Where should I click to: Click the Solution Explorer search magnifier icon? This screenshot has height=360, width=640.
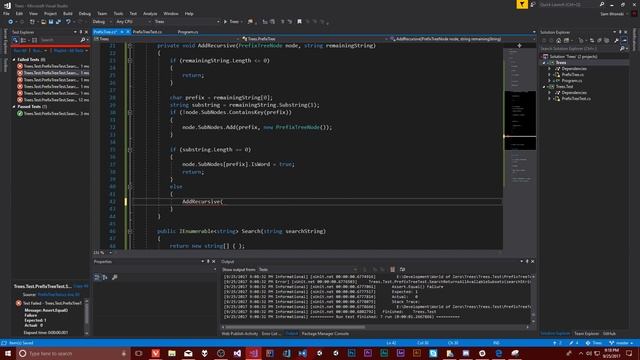pos(622,49)
